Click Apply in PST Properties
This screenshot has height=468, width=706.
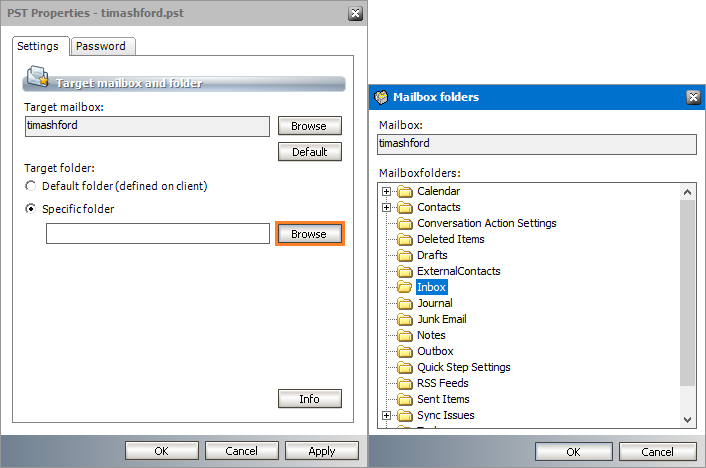[x=321, y=451]
